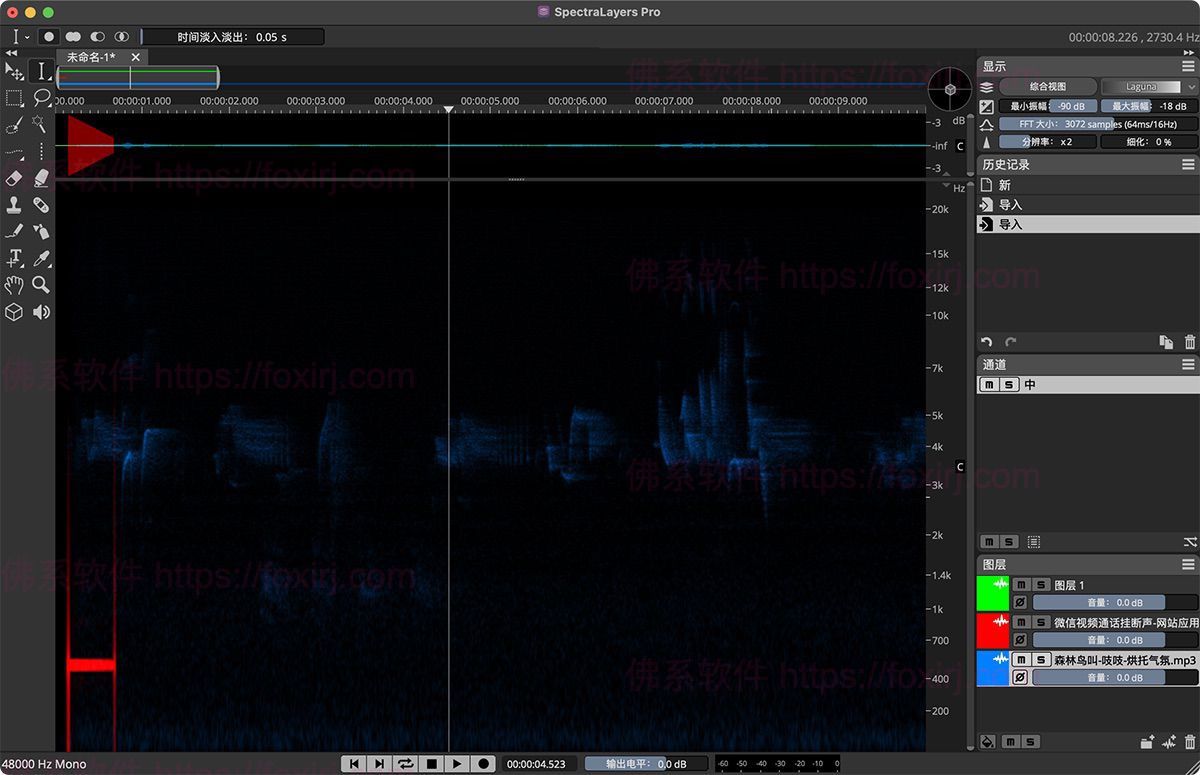Viewport: 1200px width, 775px height.
Task: Toggle phase invert on 微信视频通话挂断声 layer
Action: tap(1021, 638)
